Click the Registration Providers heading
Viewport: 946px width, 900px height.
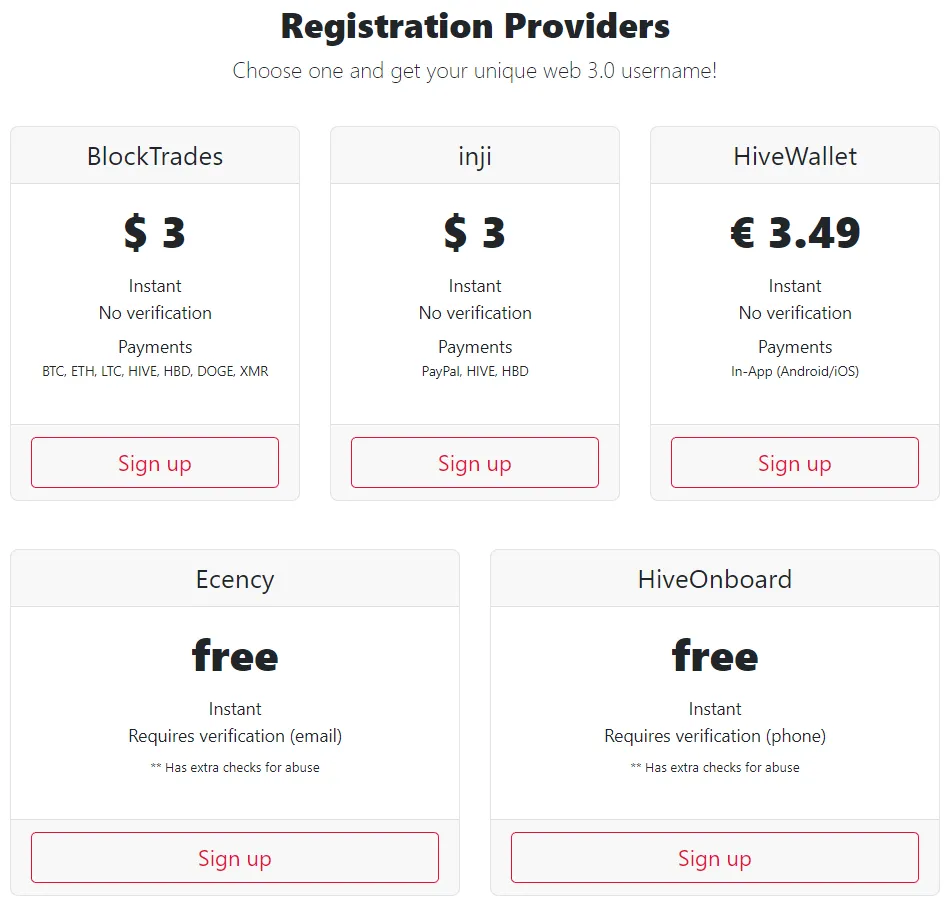tap(475, 26)
